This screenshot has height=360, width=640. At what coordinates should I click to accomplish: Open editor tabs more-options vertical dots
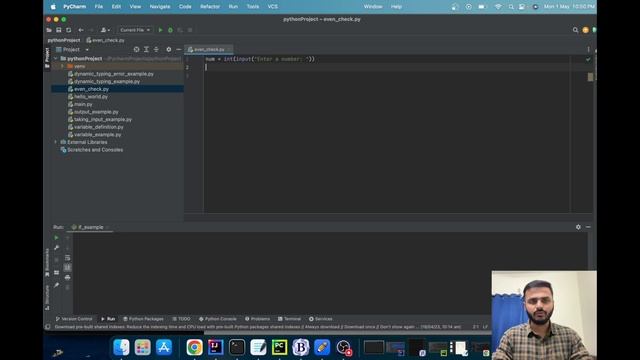588,49
